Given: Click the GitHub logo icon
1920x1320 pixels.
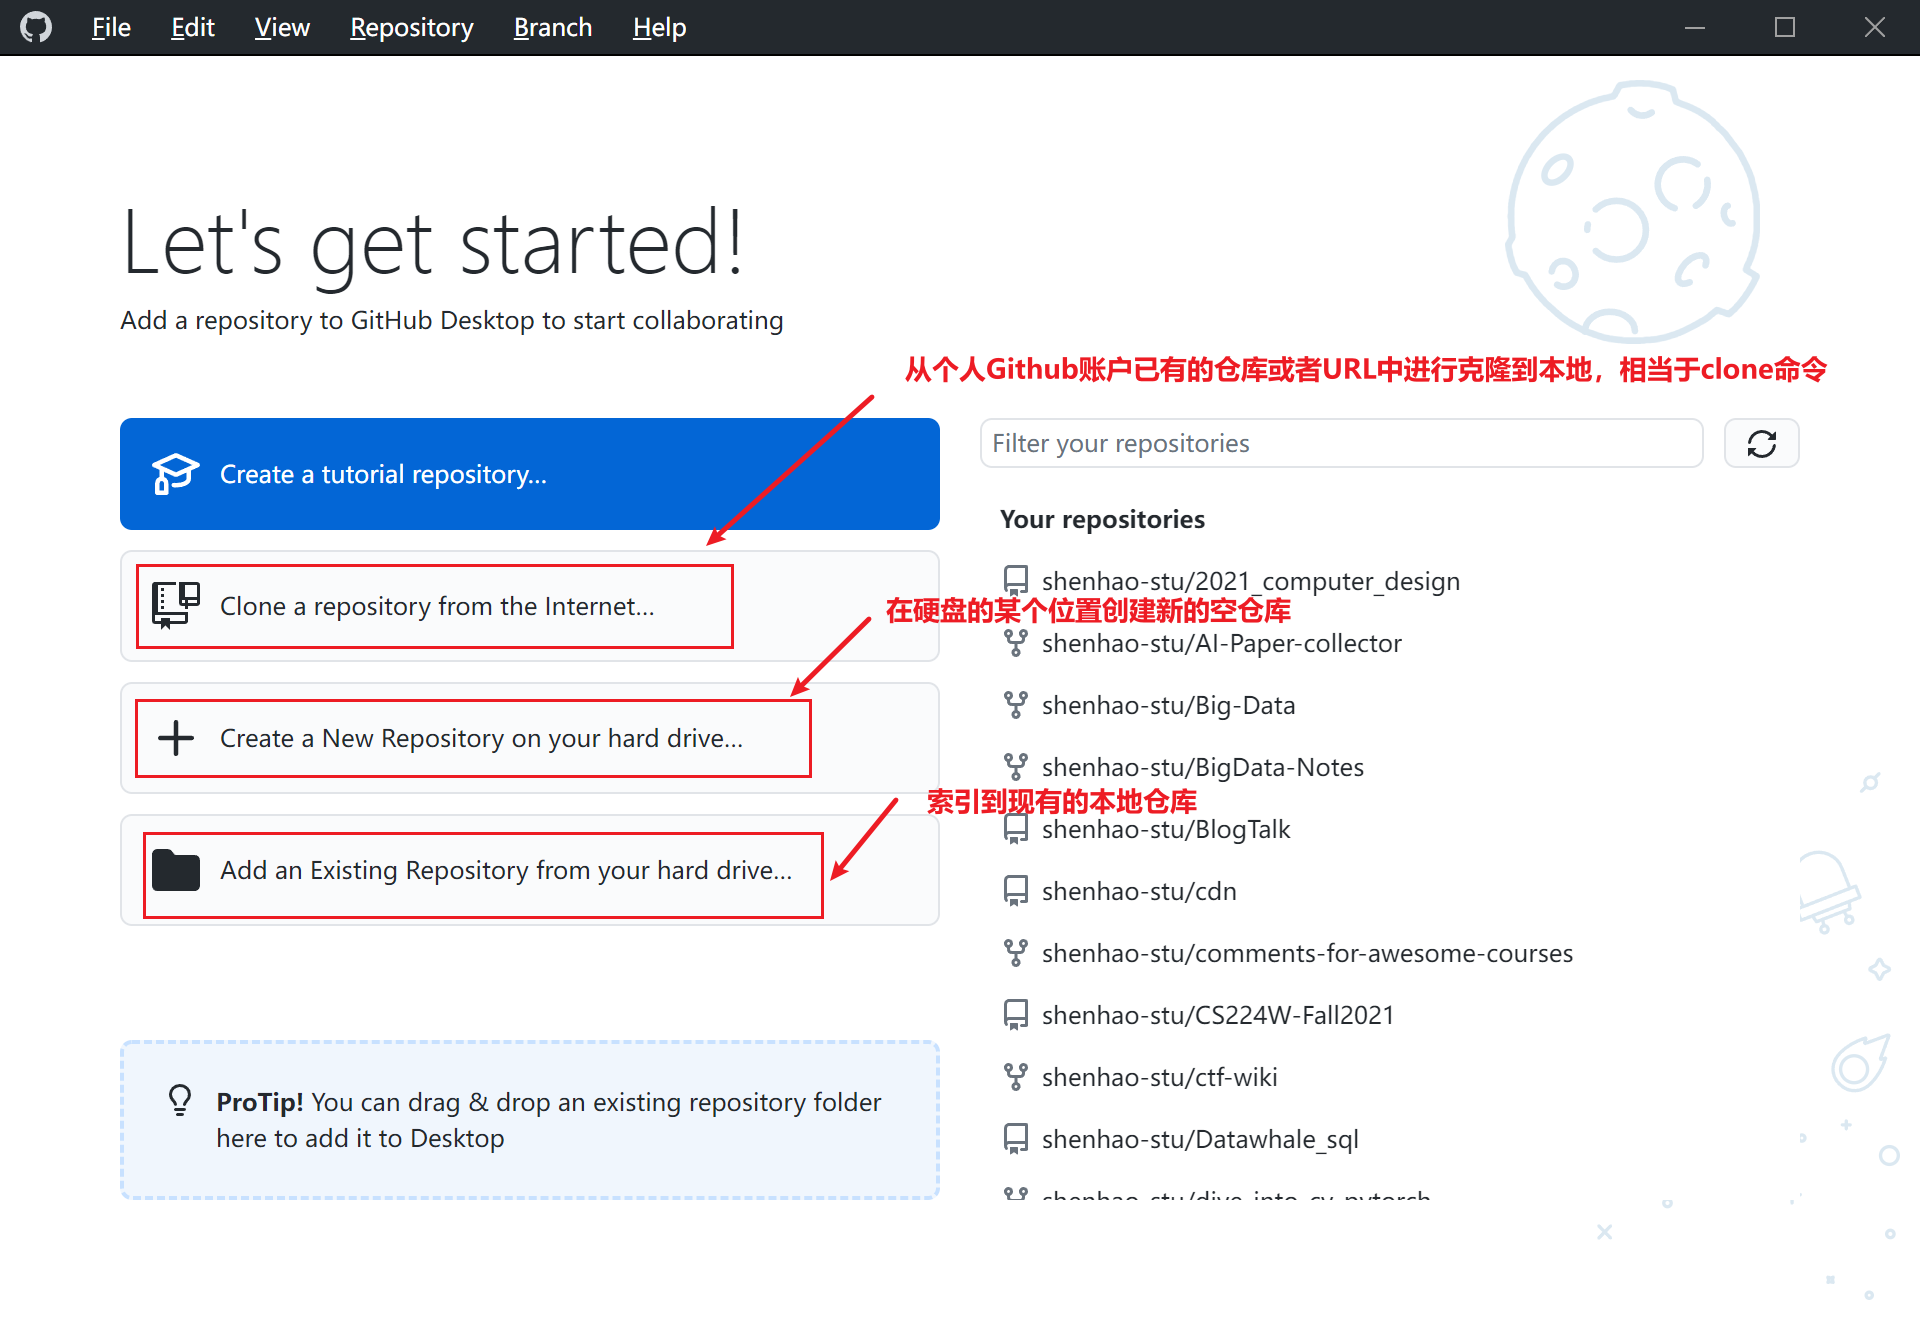Looking at the screenshot, I should (36, 27).
